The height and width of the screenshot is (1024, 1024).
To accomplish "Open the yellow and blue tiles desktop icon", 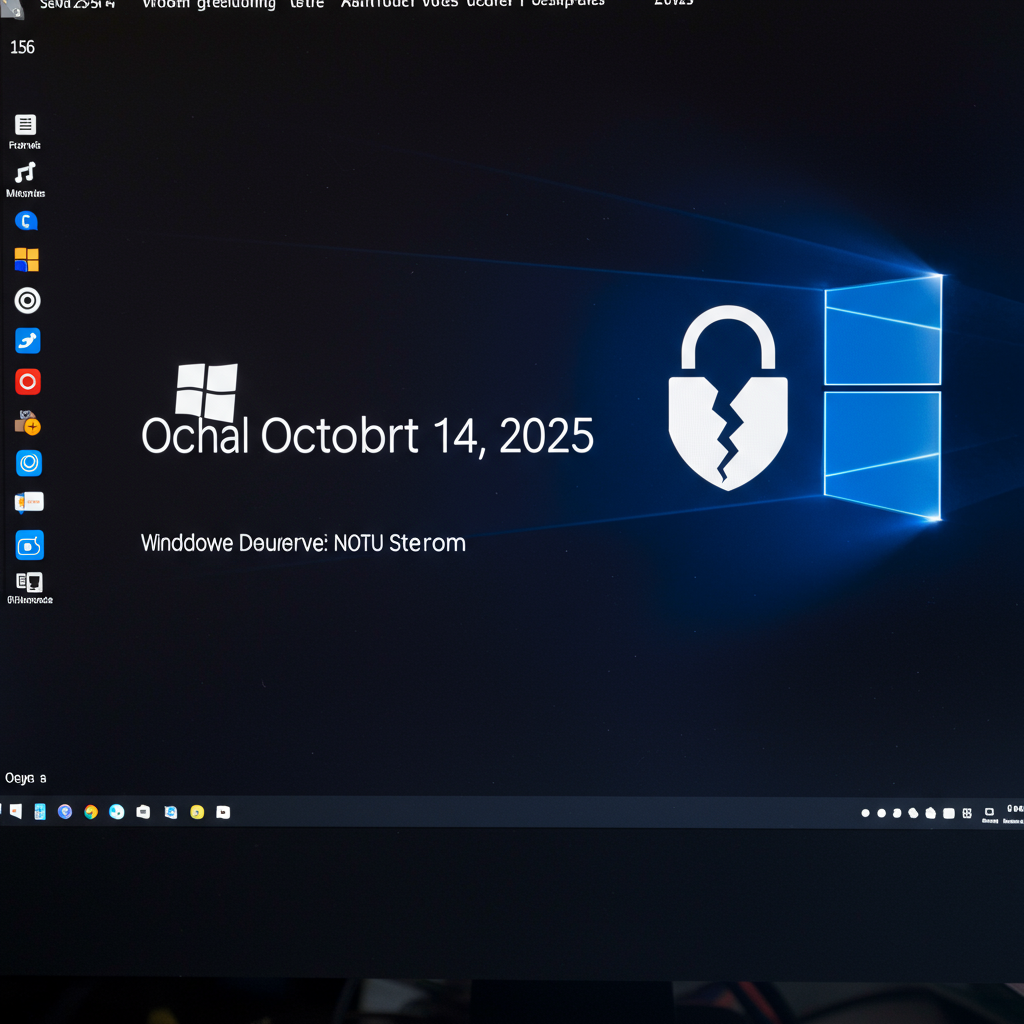I will pyautogui.click(x=27, y=259).
